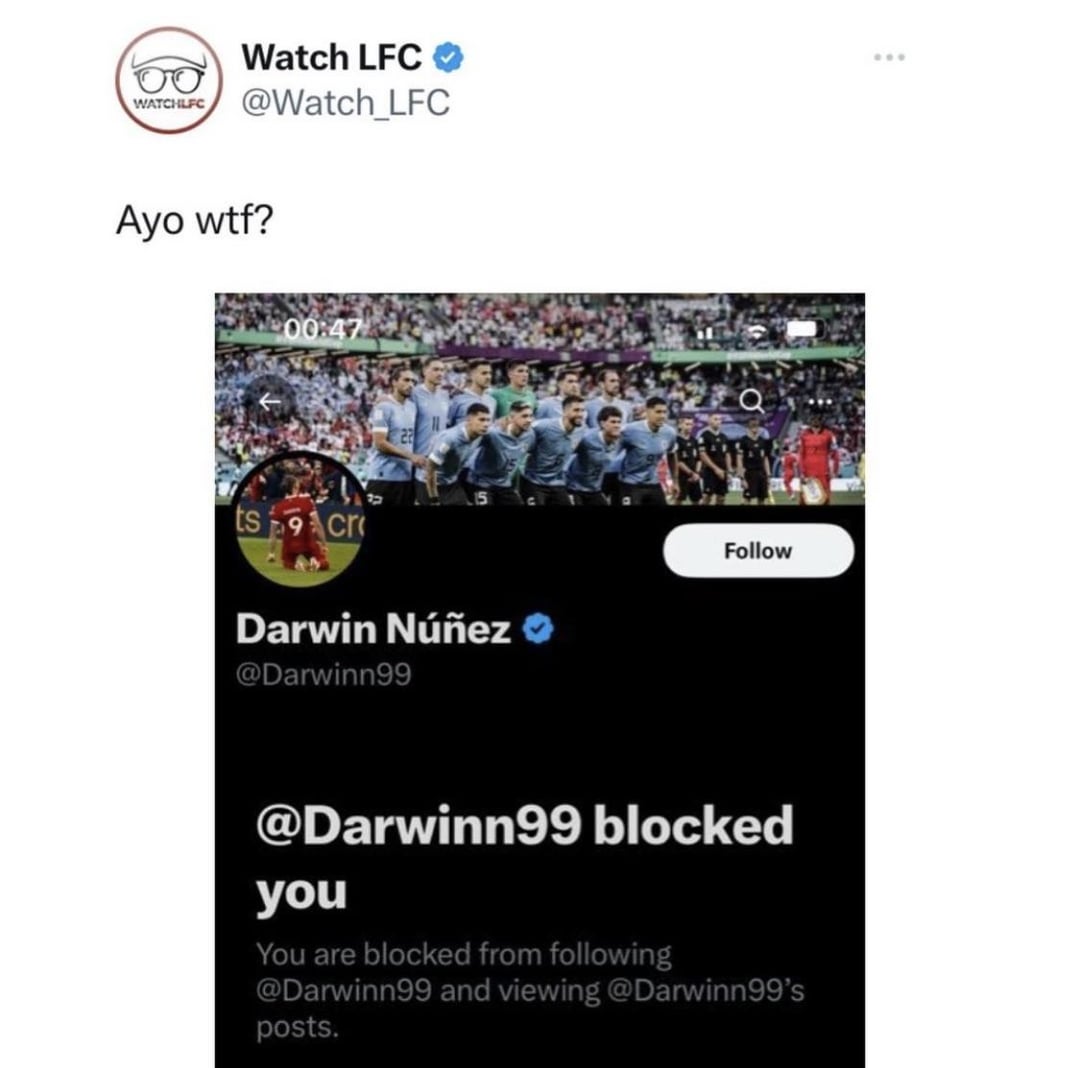Click the "Ayo wtf?" tweet text
This screenshot has width=1080, height=1068.
[x=194, y=222]
